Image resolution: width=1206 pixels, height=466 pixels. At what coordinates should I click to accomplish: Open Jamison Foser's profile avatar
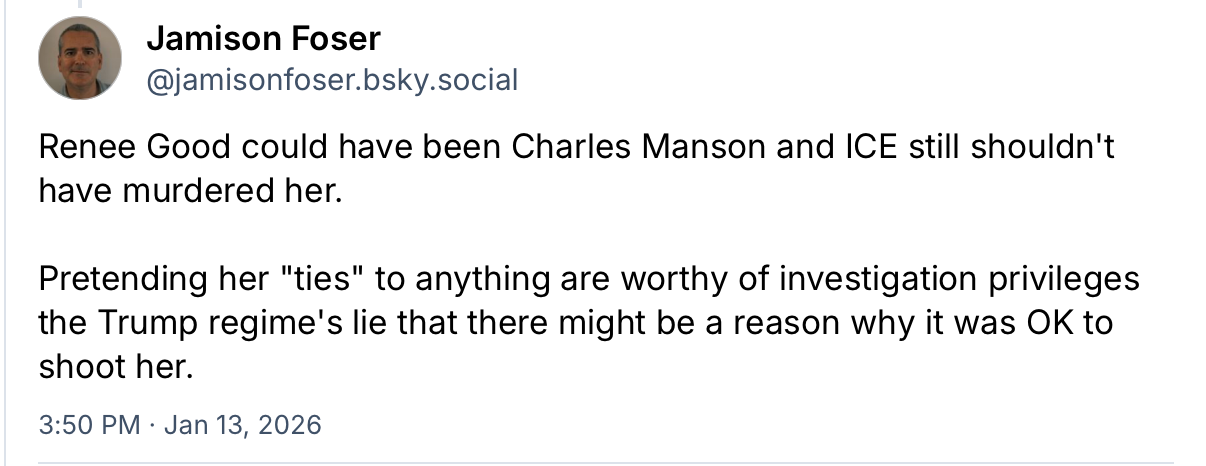[x=80, y=58]
